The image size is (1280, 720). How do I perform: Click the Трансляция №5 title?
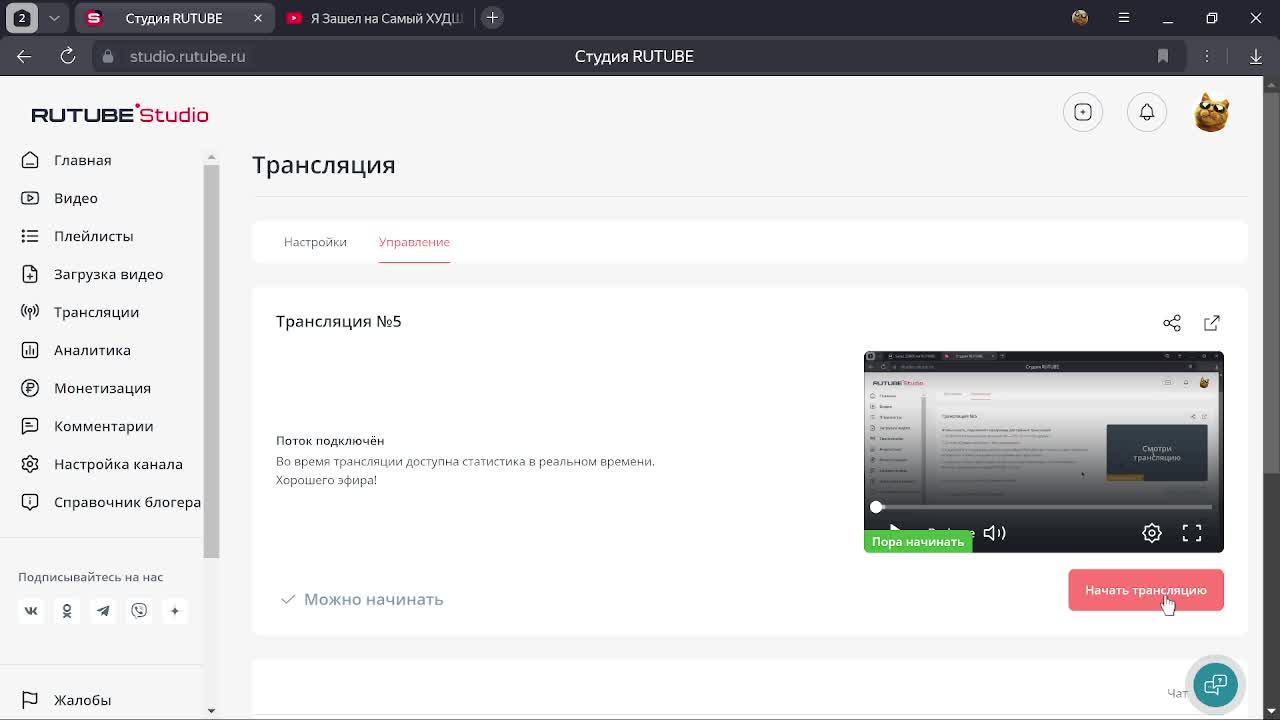point(339,321)
